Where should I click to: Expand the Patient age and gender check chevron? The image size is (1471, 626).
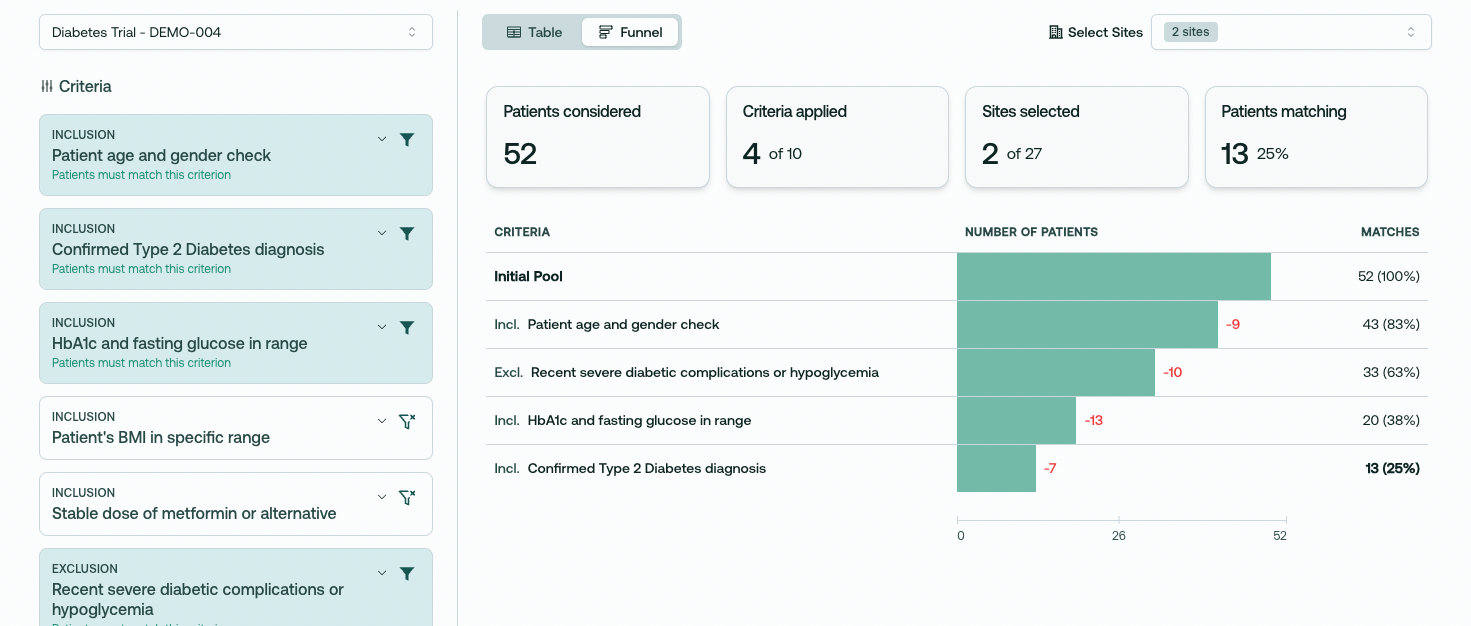(x=382, y=140)
